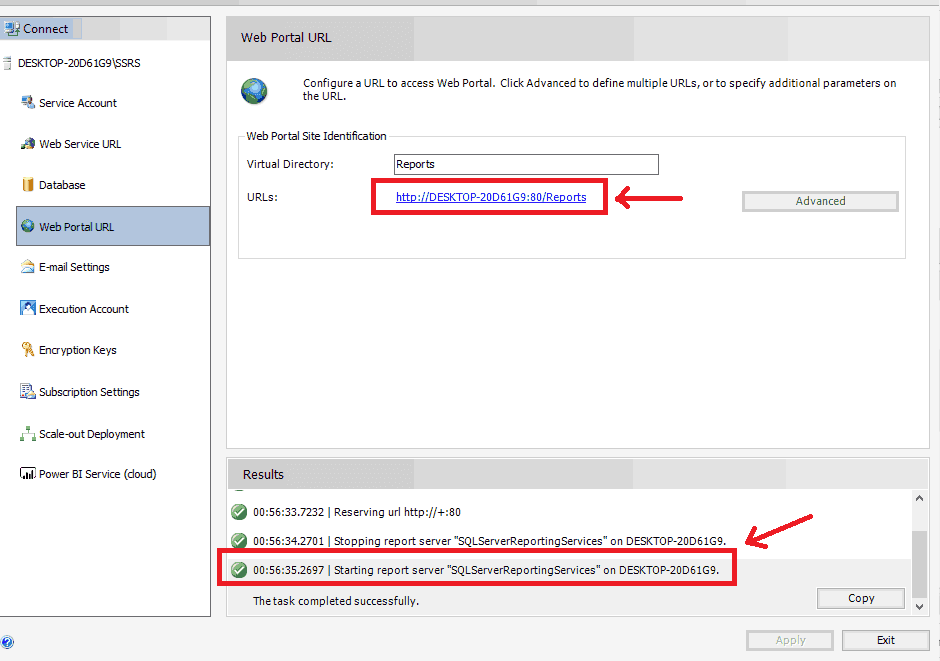Click the Execution Account icon
Image resolution: width=940 pixels, height=661 pixels.
pyautogui.click(x=28, y=309)
